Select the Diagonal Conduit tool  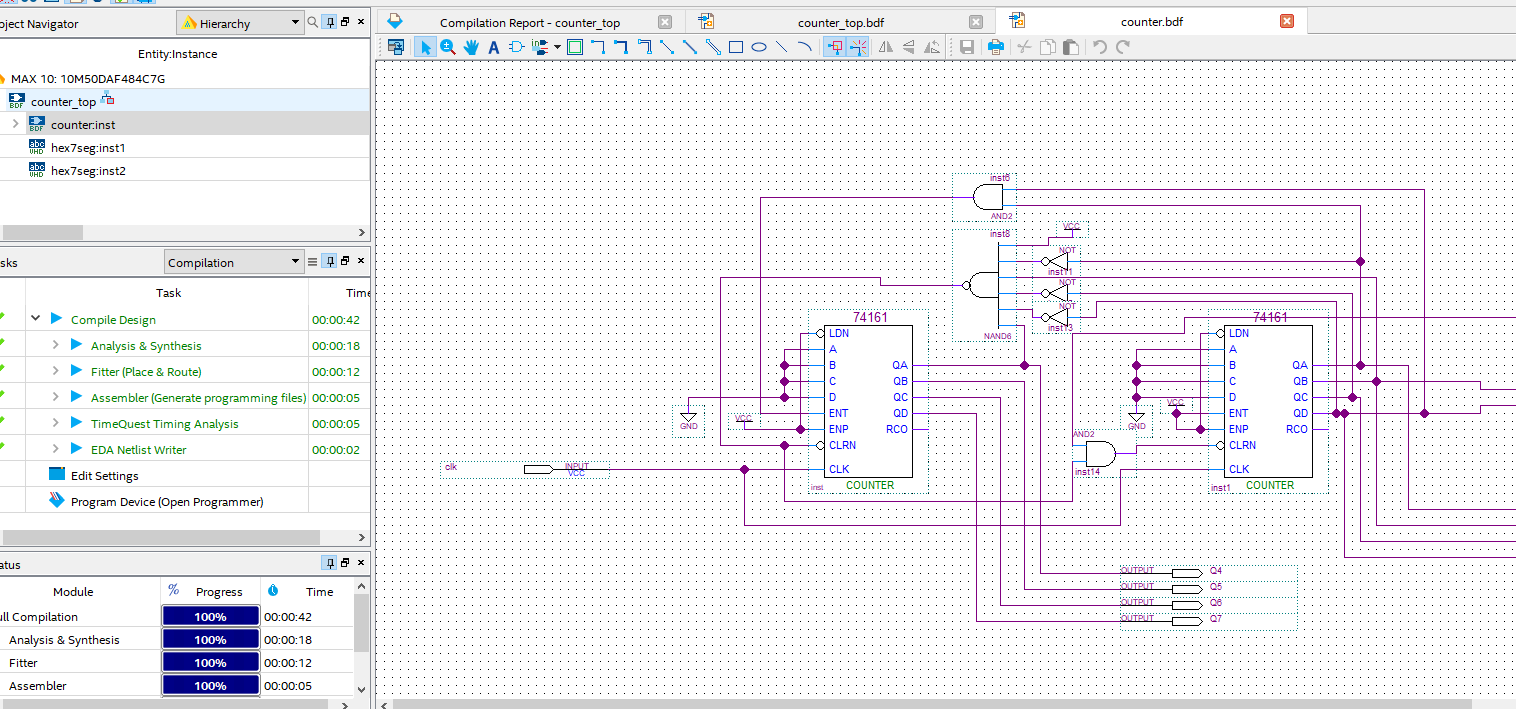pos(713,47)
